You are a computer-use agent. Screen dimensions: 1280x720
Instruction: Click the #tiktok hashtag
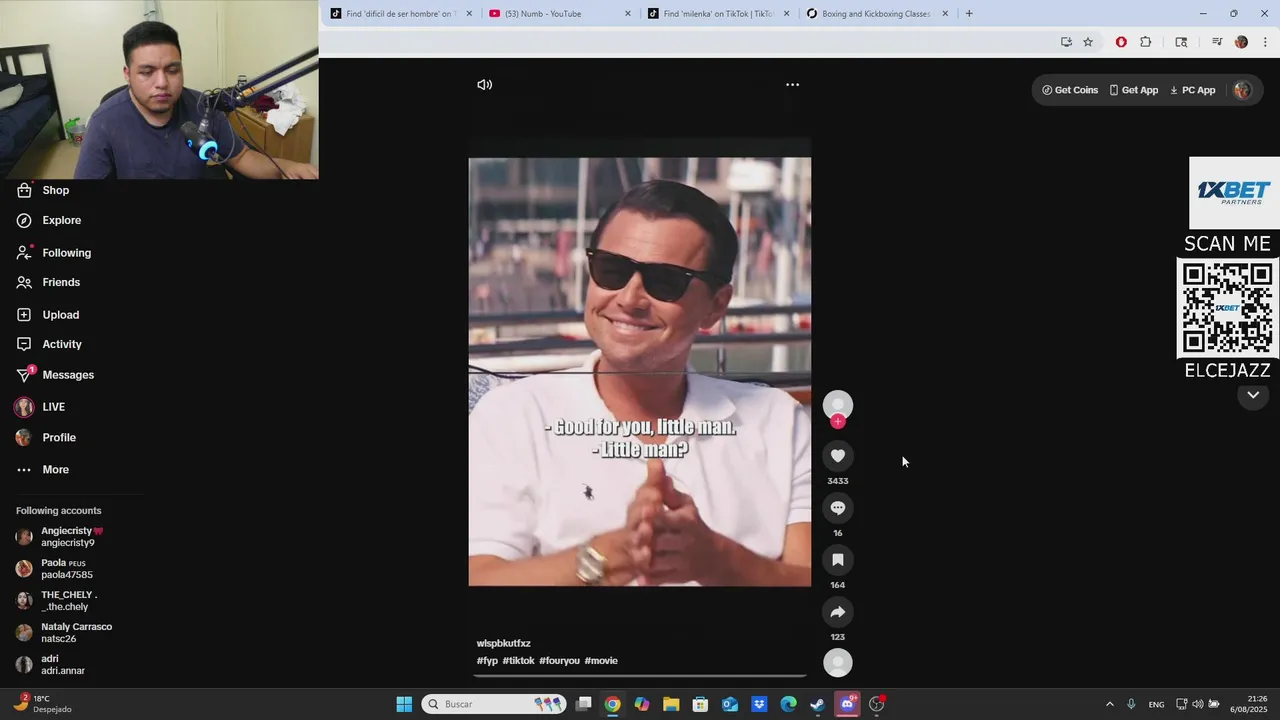518,661
